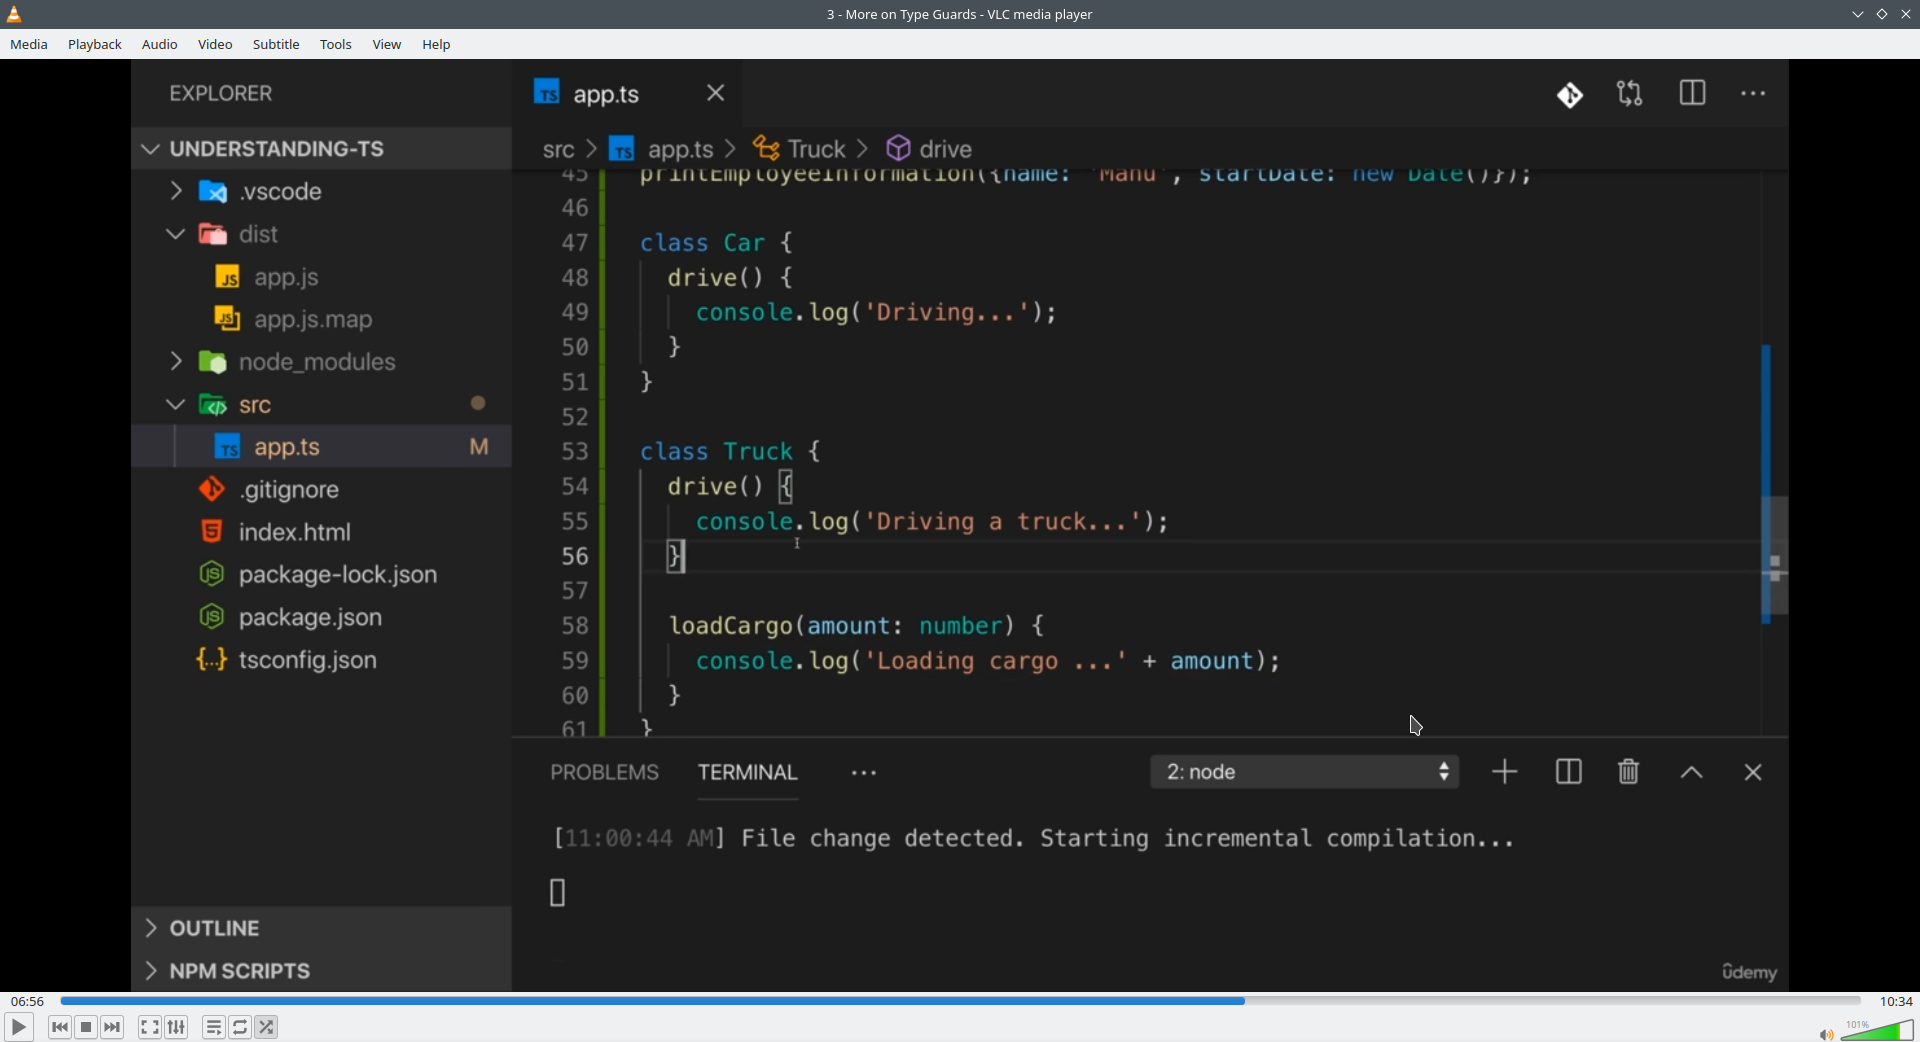Toggle the total time display 10:34

tap(1896, 1001)
